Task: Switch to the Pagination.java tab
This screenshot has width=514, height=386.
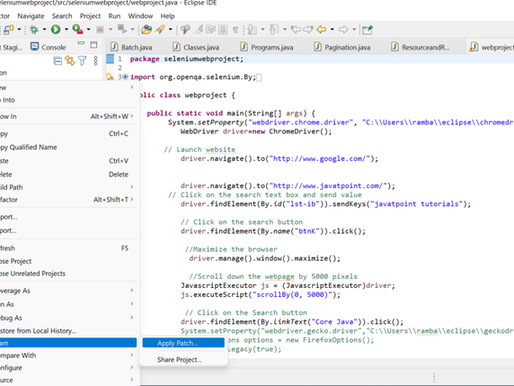Action: (343, 47)
